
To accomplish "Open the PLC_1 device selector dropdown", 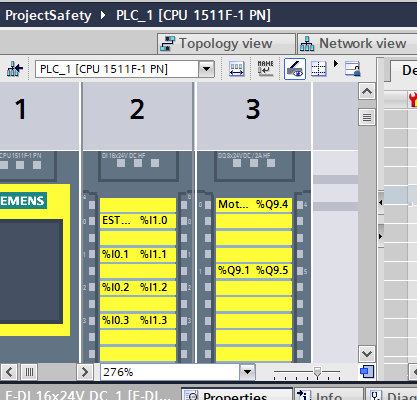I will 206,69.
